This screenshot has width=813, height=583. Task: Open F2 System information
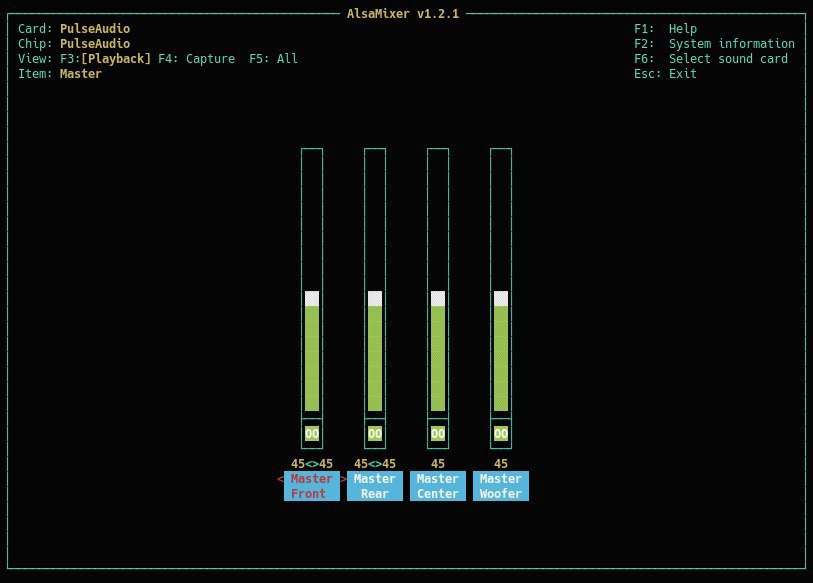pyautogui.click(x=714, y=44)
